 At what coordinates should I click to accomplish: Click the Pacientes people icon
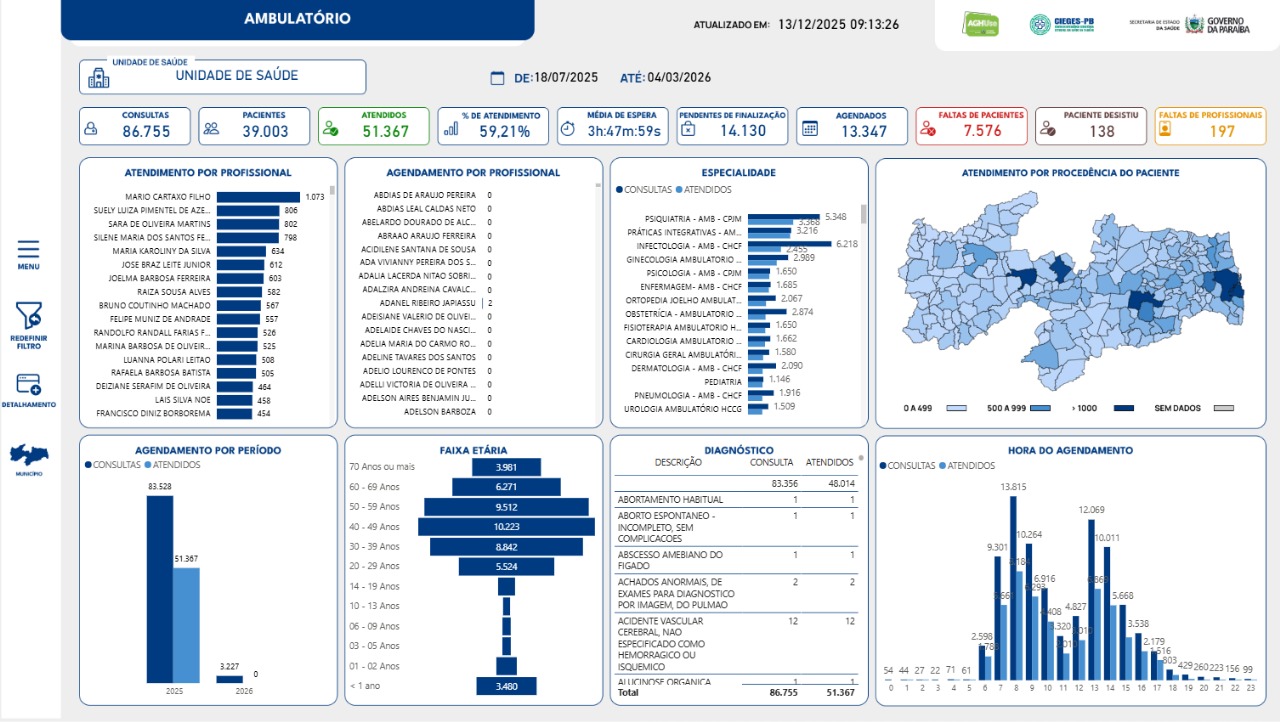tap(211, 128)
